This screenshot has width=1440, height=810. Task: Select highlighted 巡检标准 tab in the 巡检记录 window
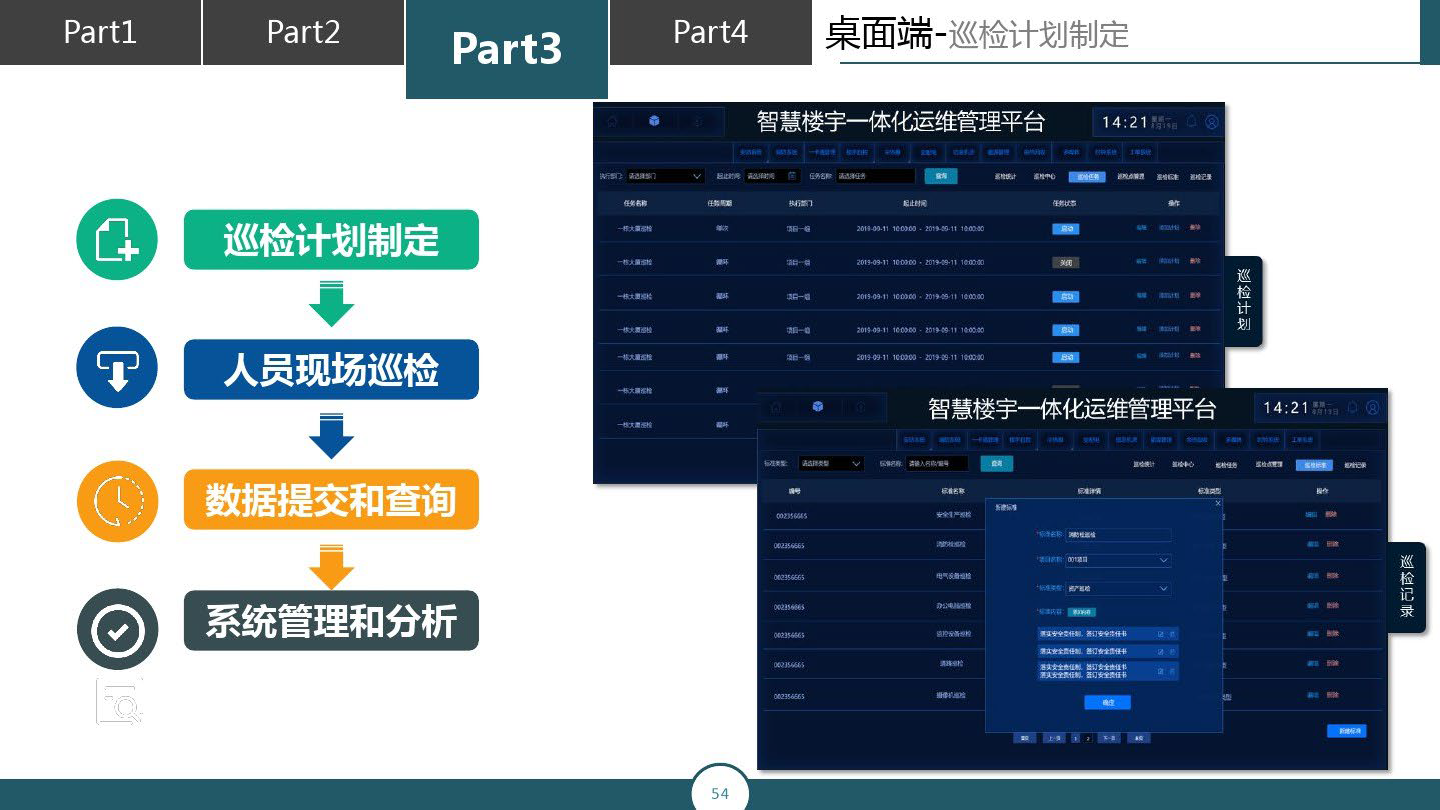[x=1314, y=465]
